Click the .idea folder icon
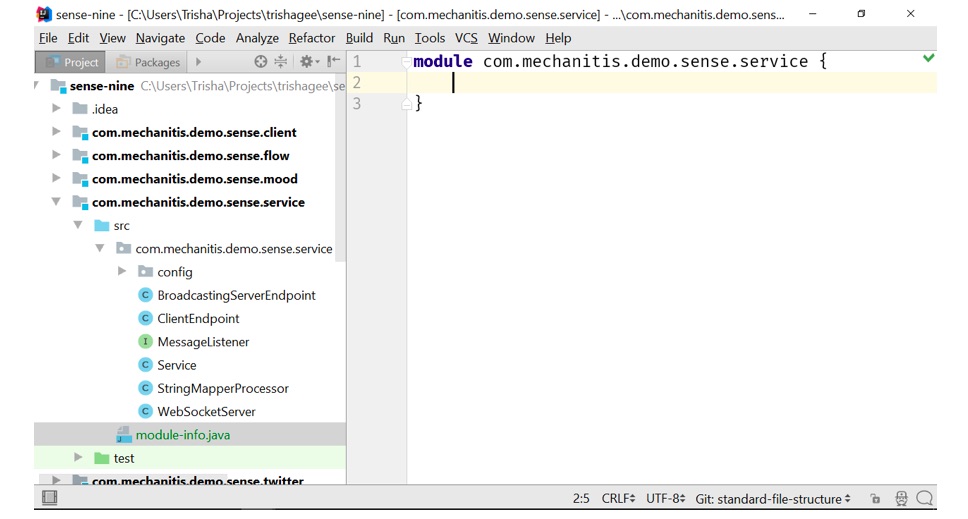 [x=80, y=109]
